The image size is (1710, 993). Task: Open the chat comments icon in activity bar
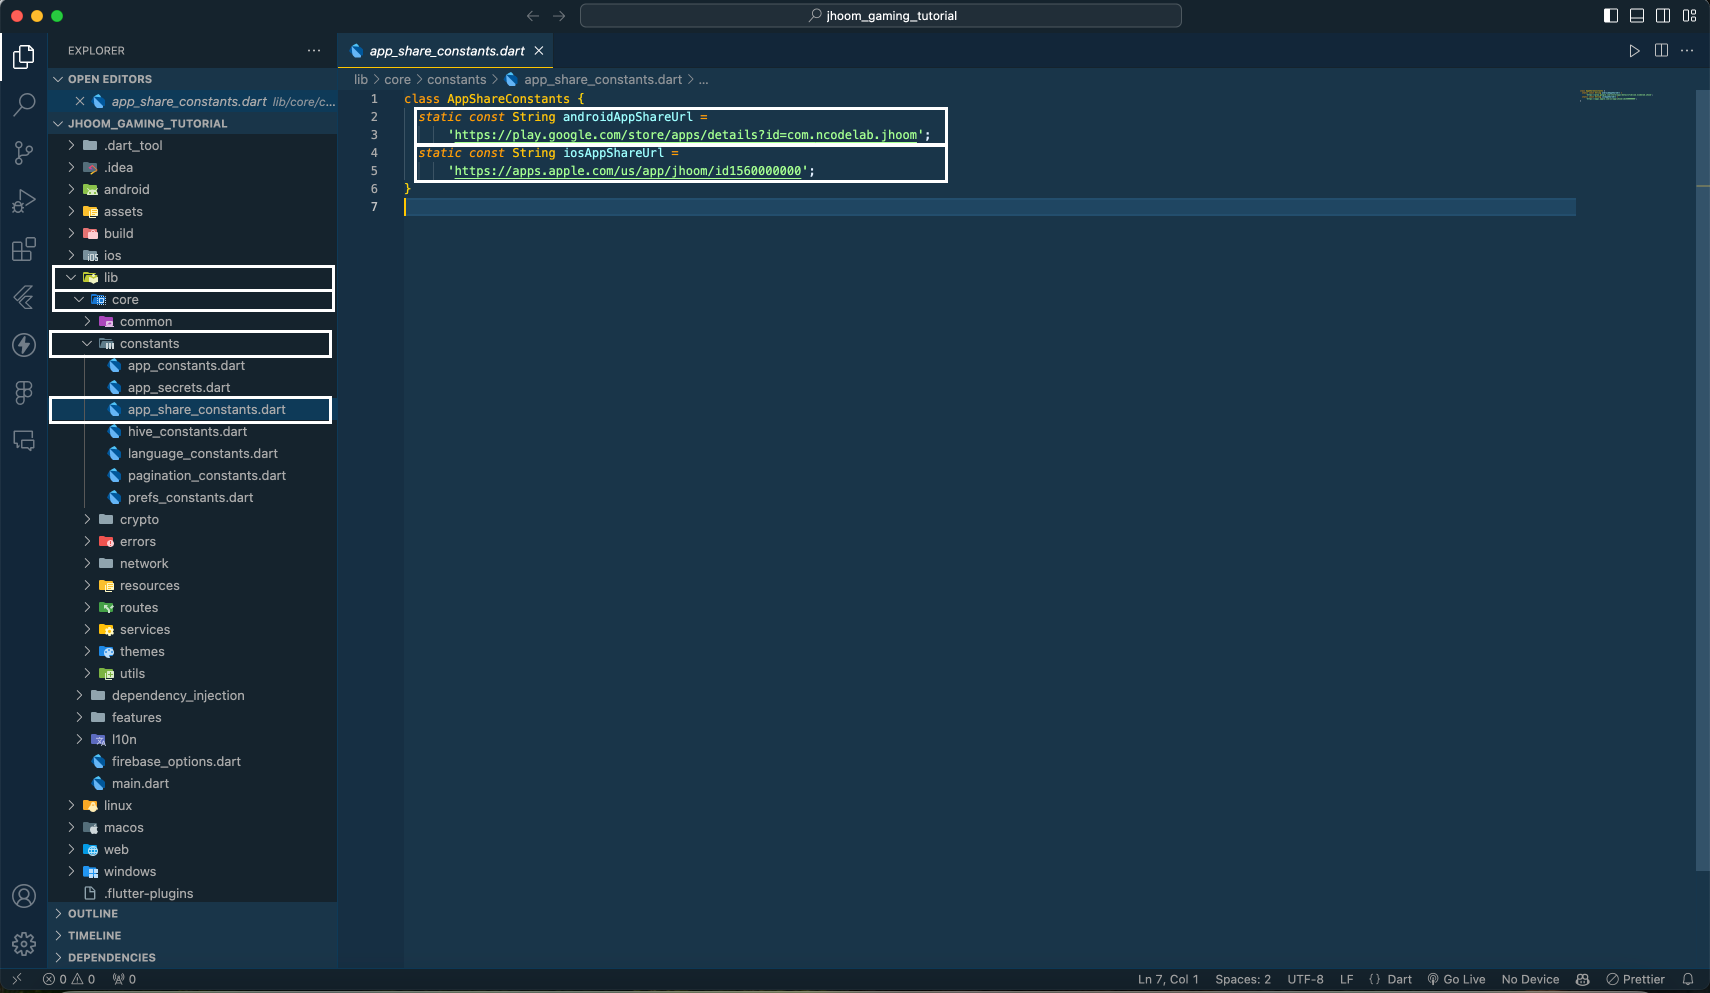[x=24, y=441]
